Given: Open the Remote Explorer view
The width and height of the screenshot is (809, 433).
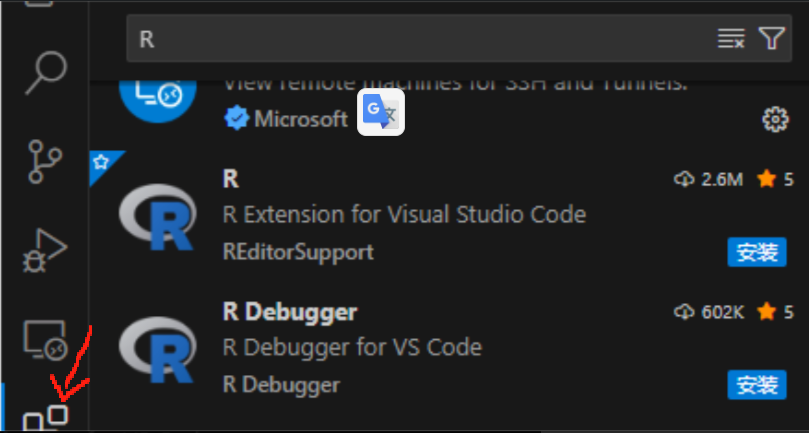Looking at the screenshot, I should (45, 340).
